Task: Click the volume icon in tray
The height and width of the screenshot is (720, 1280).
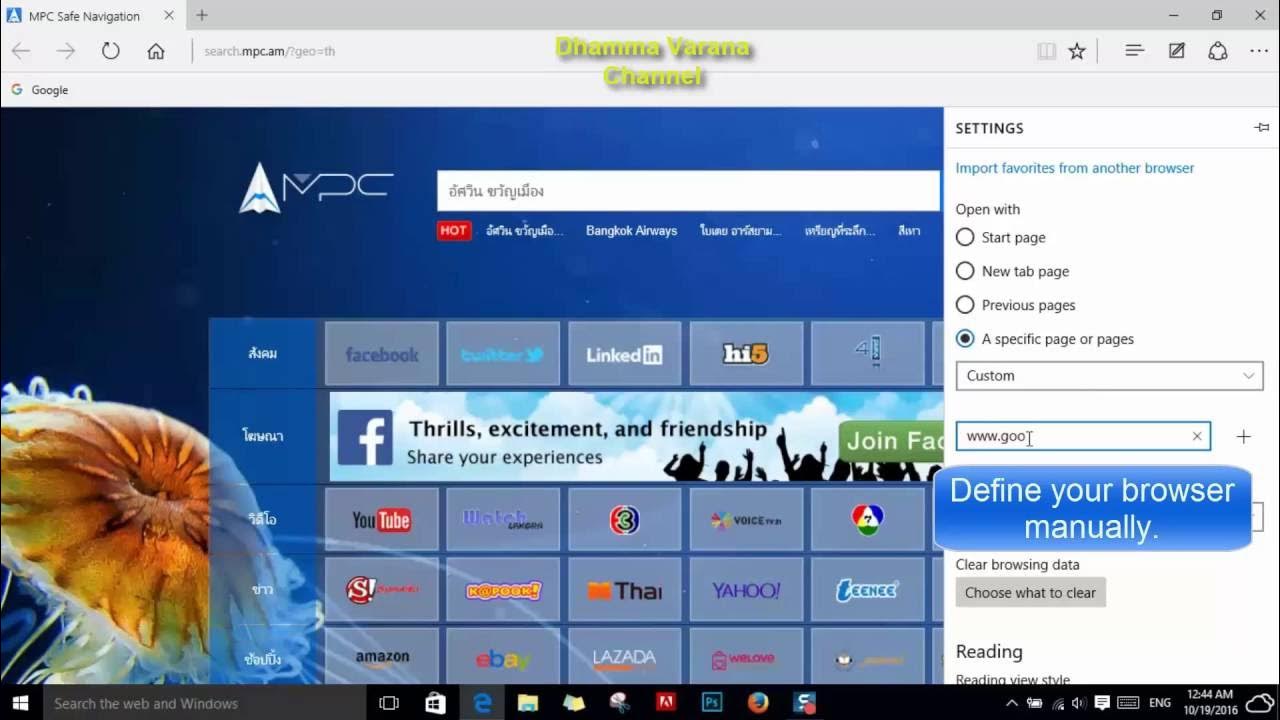Action: pos(1079,703)
